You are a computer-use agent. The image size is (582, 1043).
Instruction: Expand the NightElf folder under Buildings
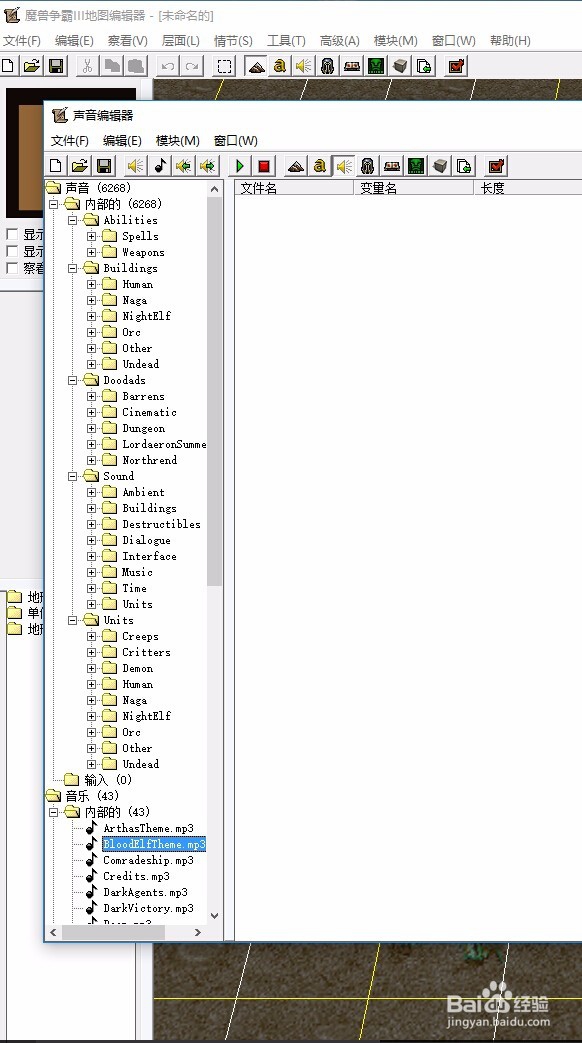coord(92,316)
